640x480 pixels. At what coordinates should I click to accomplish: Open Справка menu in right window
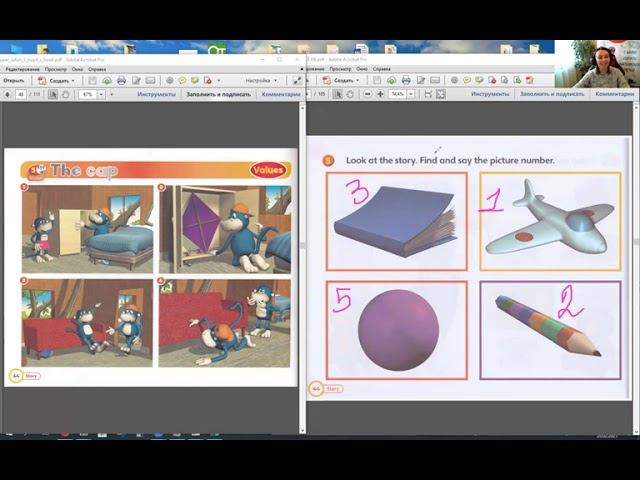[x=382, y=69]
